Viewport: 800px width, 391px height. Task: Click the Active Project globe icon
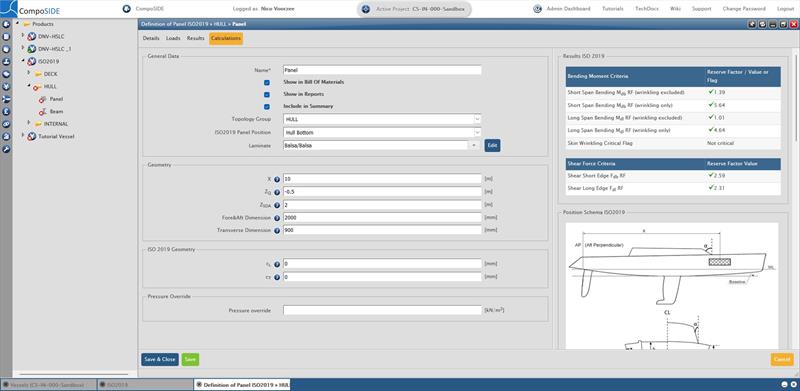[365, 9]
